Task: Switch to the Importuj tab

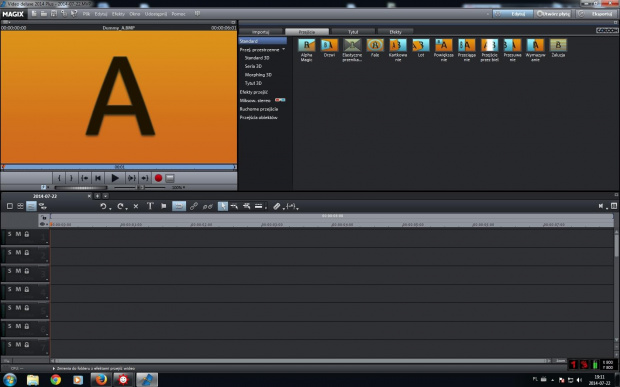Action: pos(261,32)
